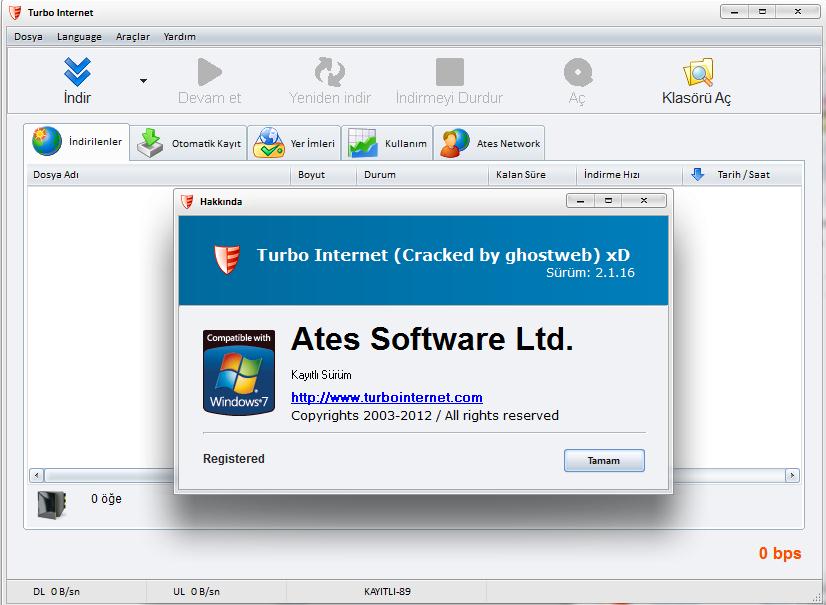Close the Hakkında dialog window
This screenshot has height=605, width=826.
pyautogui.click(x=644, y=201)
